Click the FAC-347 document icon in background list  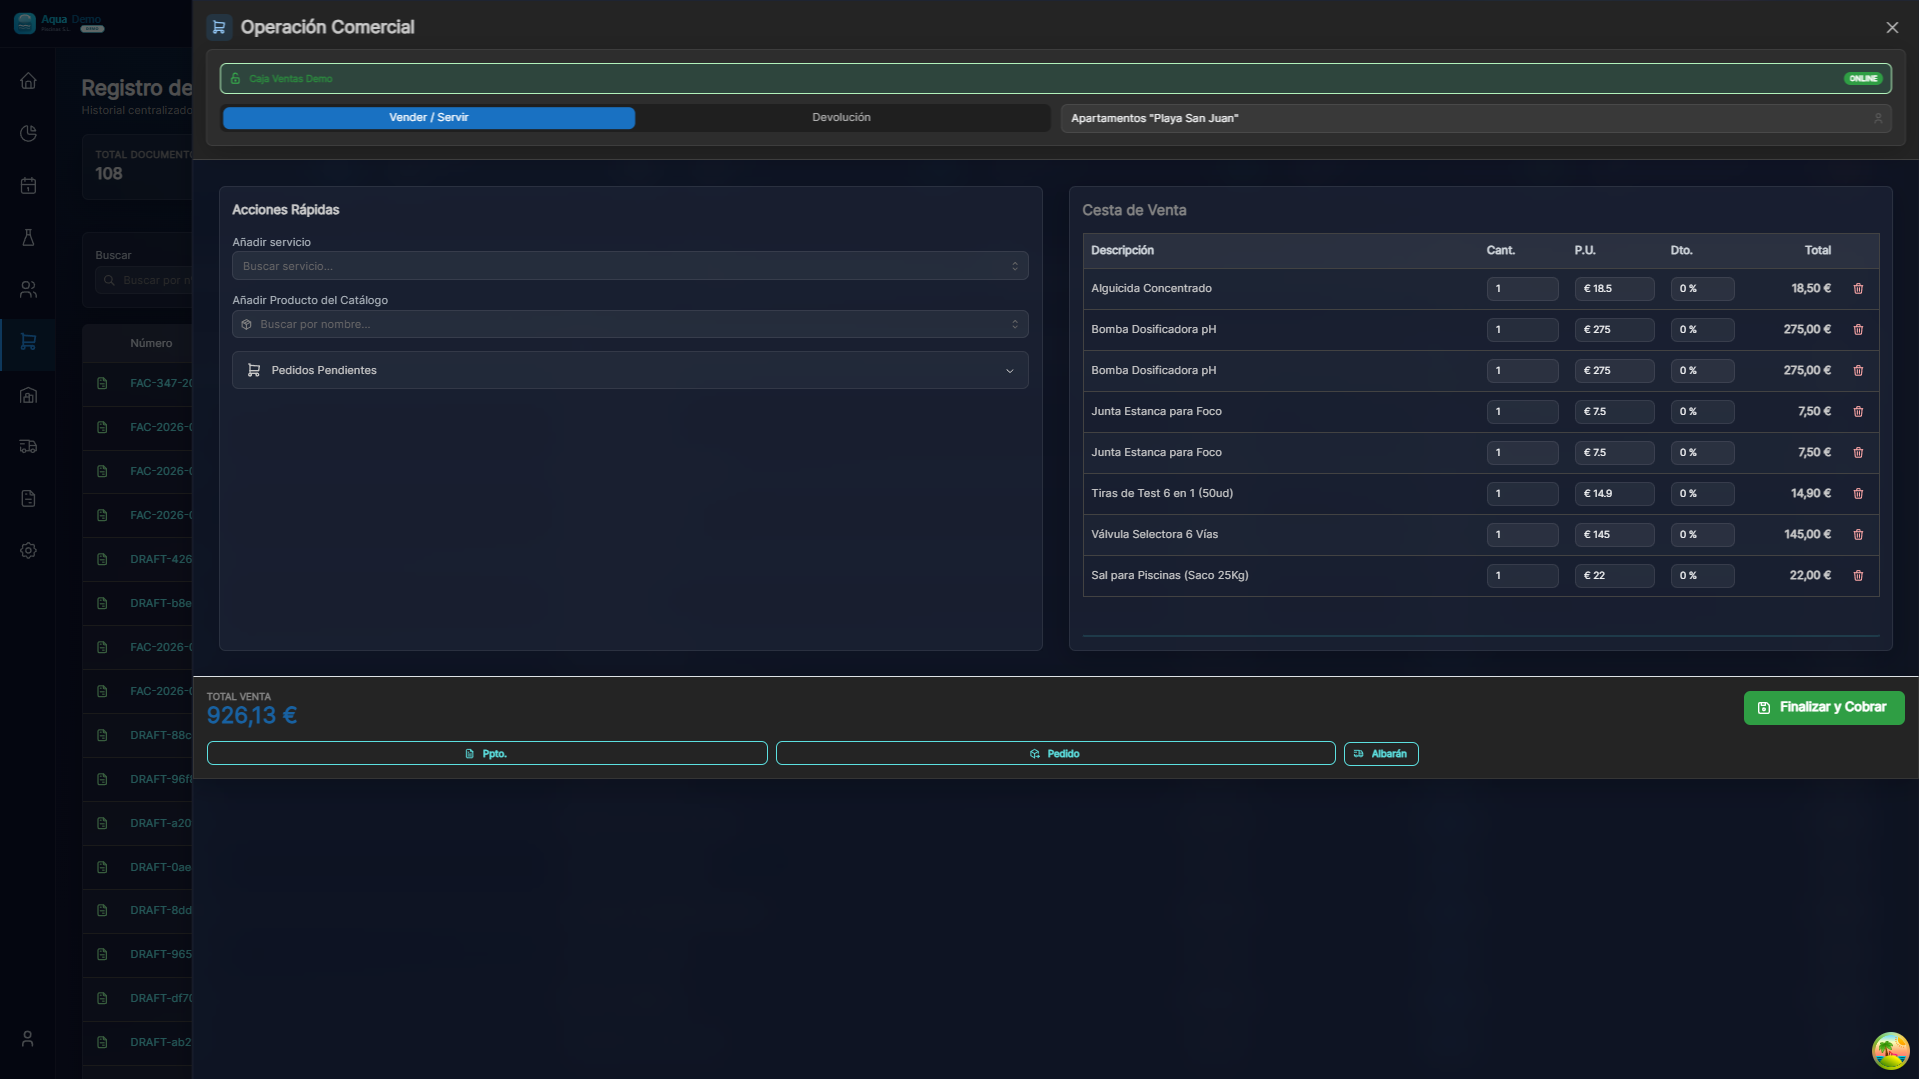tap(102, 383)
